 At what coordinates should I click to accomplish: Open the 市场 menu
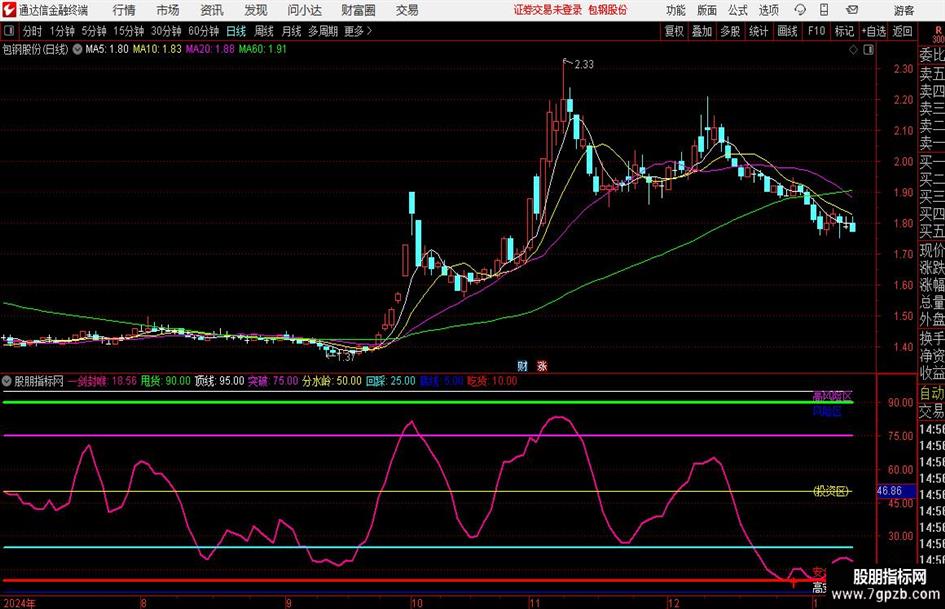[168, 10]
